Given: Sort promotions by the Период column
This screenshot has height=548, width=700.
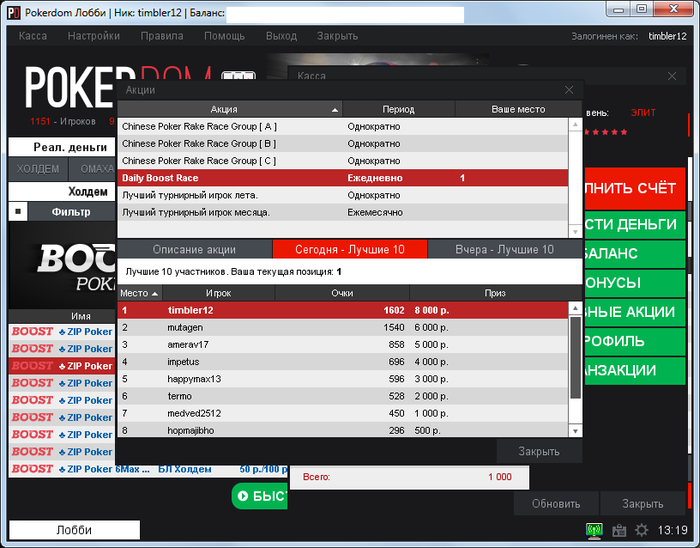Looking at the screenshot, I should click(399, 109).
